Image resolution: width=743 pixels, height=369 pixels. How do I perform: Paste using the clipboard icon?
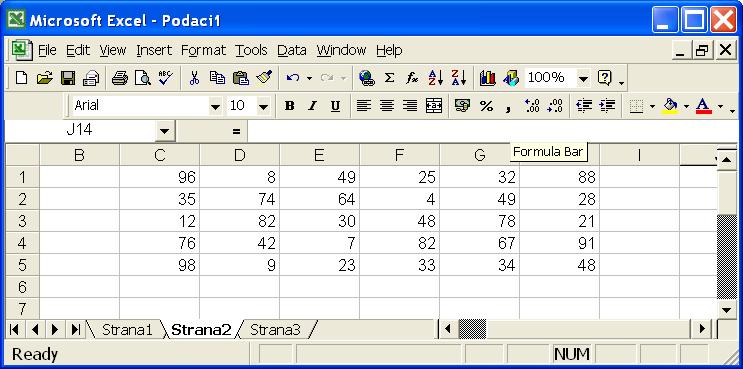241,78
